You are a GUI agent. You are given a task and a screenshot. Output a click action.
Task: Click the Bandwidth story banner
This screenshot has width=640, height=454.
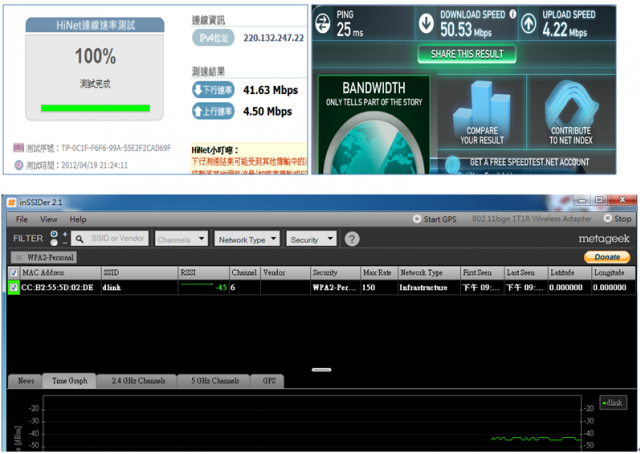(x=373, y=125)
